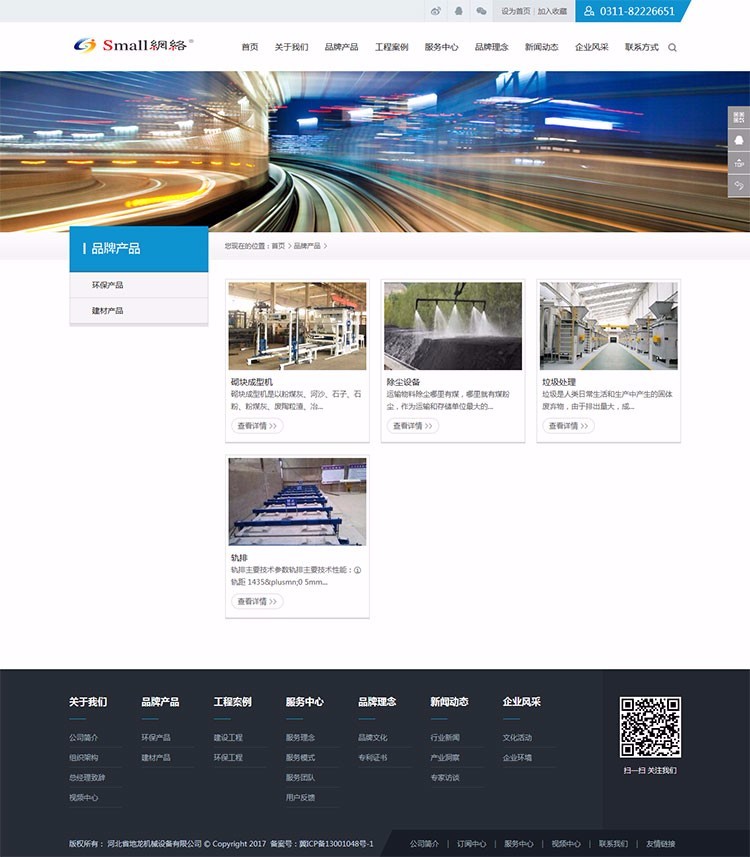
Task: Click 查看详情 under 砌块成型机
Action: coord(257,426)
